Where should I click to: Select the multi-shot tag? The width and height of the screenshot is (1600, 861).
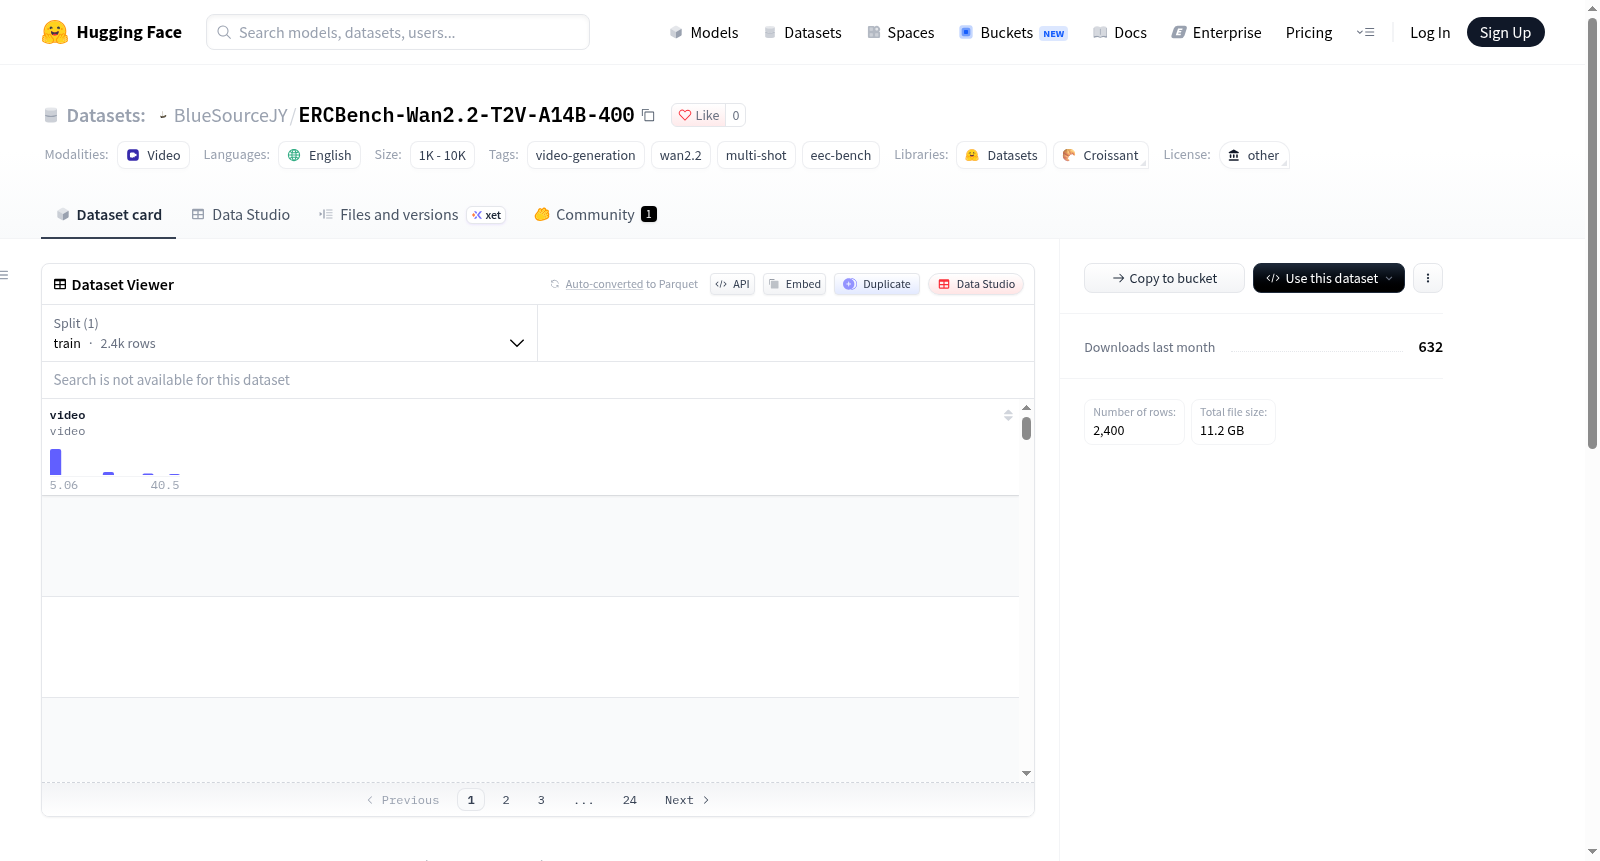756,155
